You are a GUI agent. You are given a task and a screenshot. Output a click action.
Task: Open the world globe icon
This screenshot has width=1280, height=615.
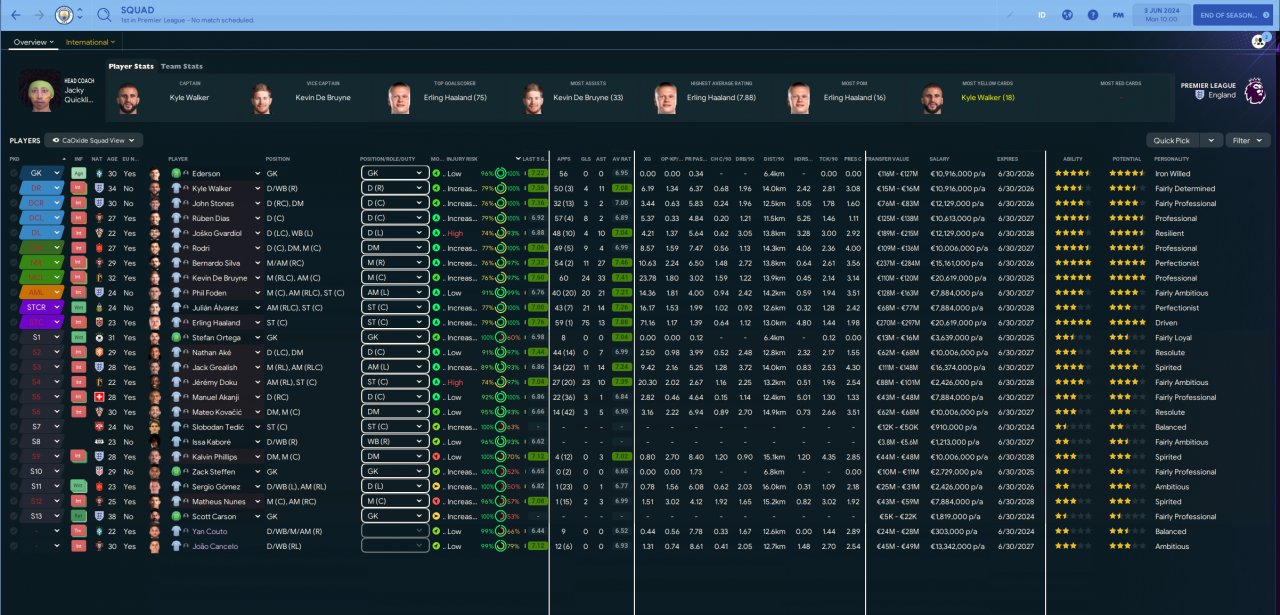pyautogui.click(x=1067, y=15)
